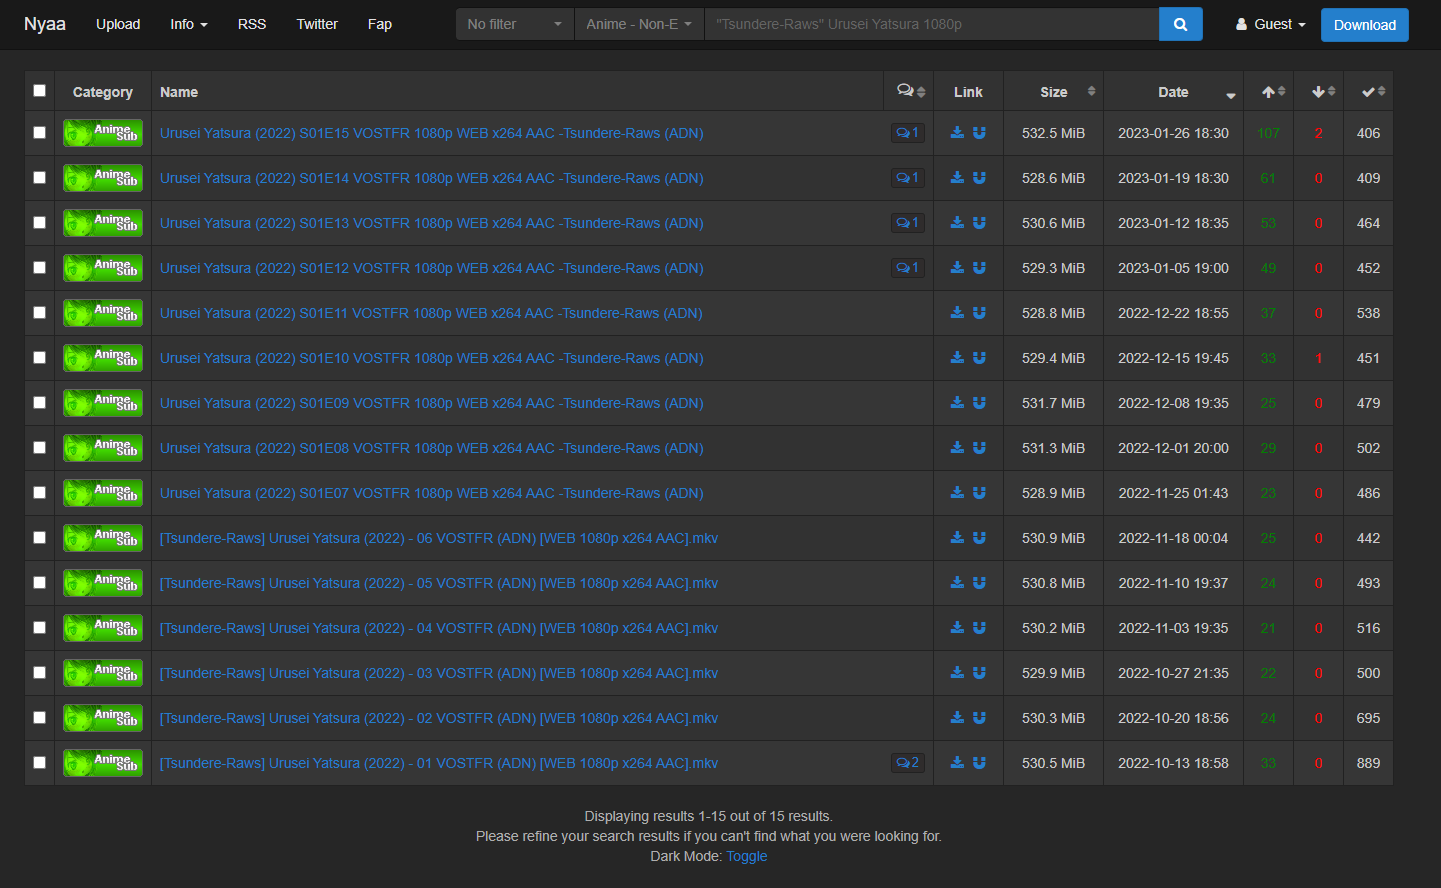
Task: Click the Dark Mode Toggle link
Action: (x=747, y=856)
